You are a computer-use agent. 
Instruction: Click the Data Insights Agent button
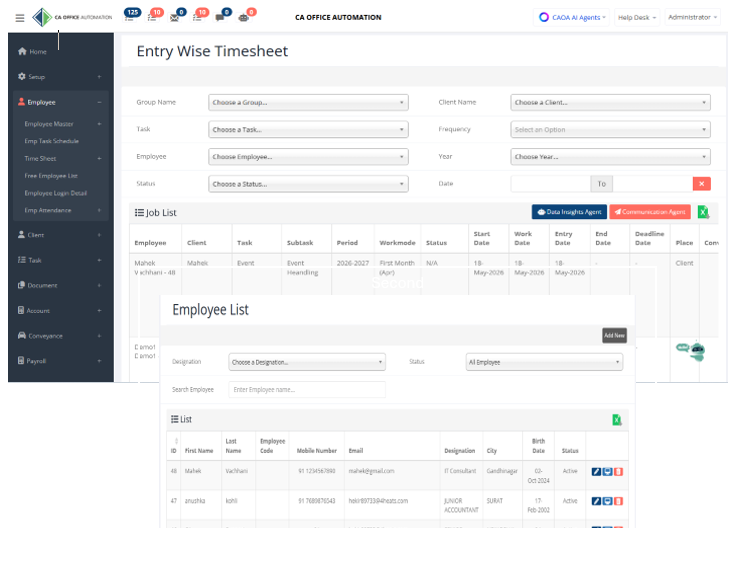569,212
